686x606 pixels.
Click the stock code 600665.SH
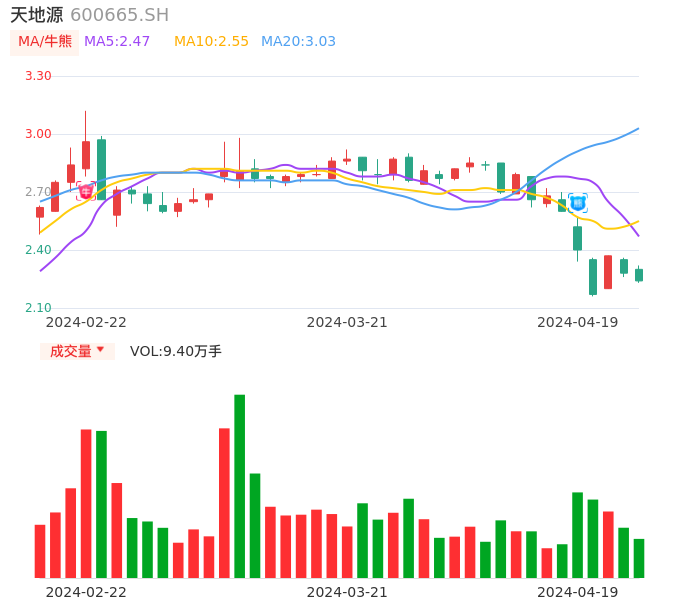point(119,15)
